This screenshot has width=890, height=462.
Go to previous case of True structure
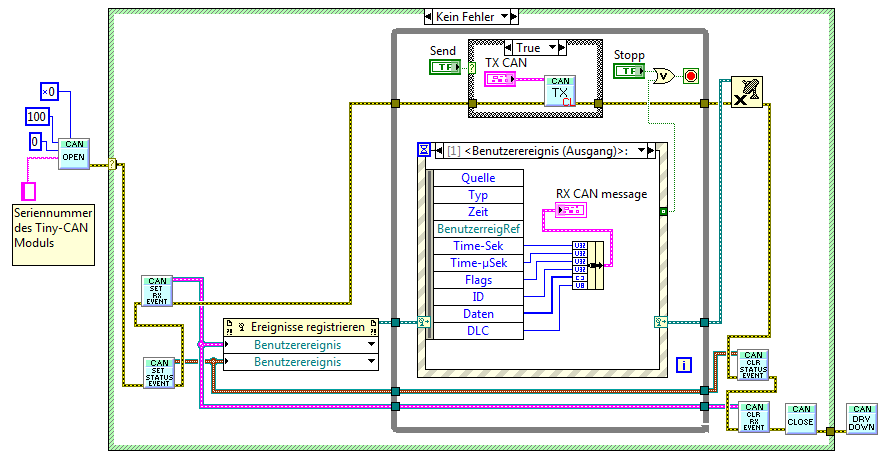pos(509,48)
